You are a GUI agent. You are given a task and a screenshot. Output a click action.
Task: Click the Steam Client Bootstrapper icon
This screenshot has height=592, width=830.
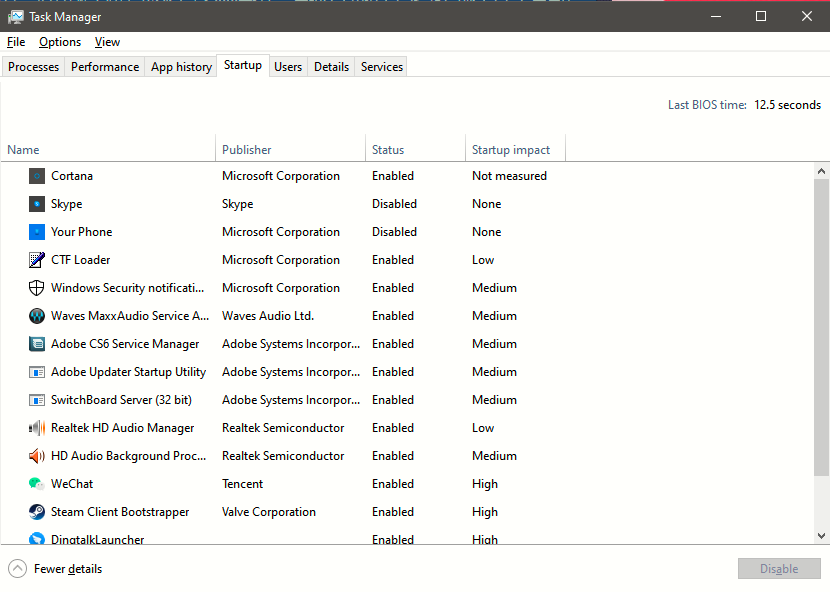click(37, 512)
